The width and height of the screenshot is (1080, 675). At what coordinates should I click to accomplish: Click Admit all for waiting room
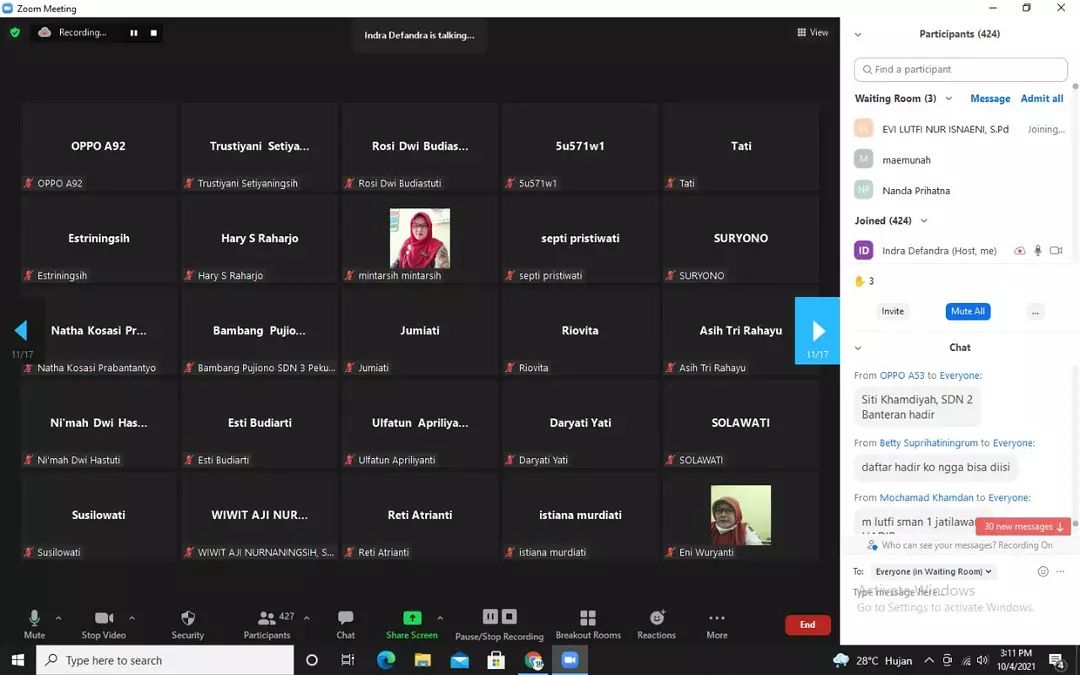pos(1041,99)
